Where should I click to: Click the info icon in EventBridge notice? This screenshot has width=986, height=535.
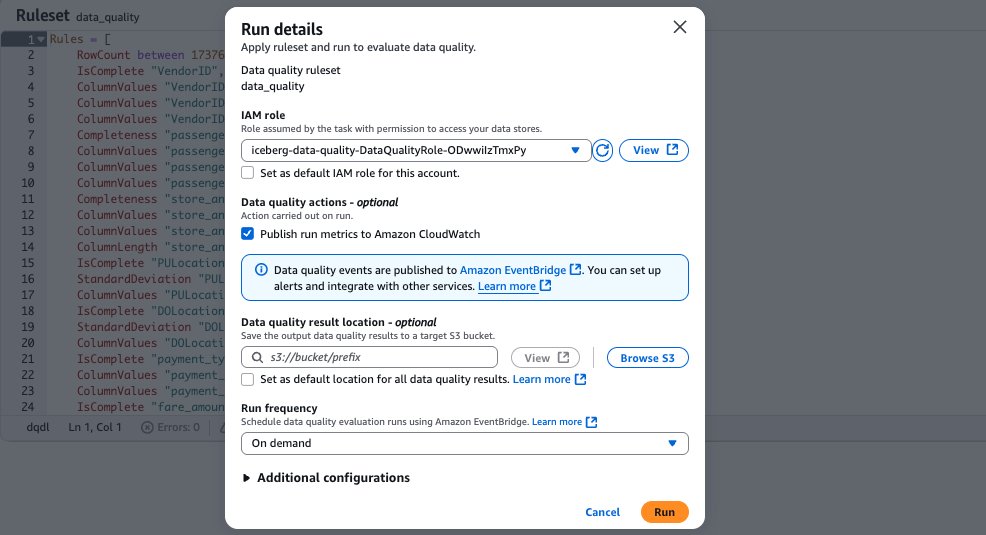tap(261, 270)
